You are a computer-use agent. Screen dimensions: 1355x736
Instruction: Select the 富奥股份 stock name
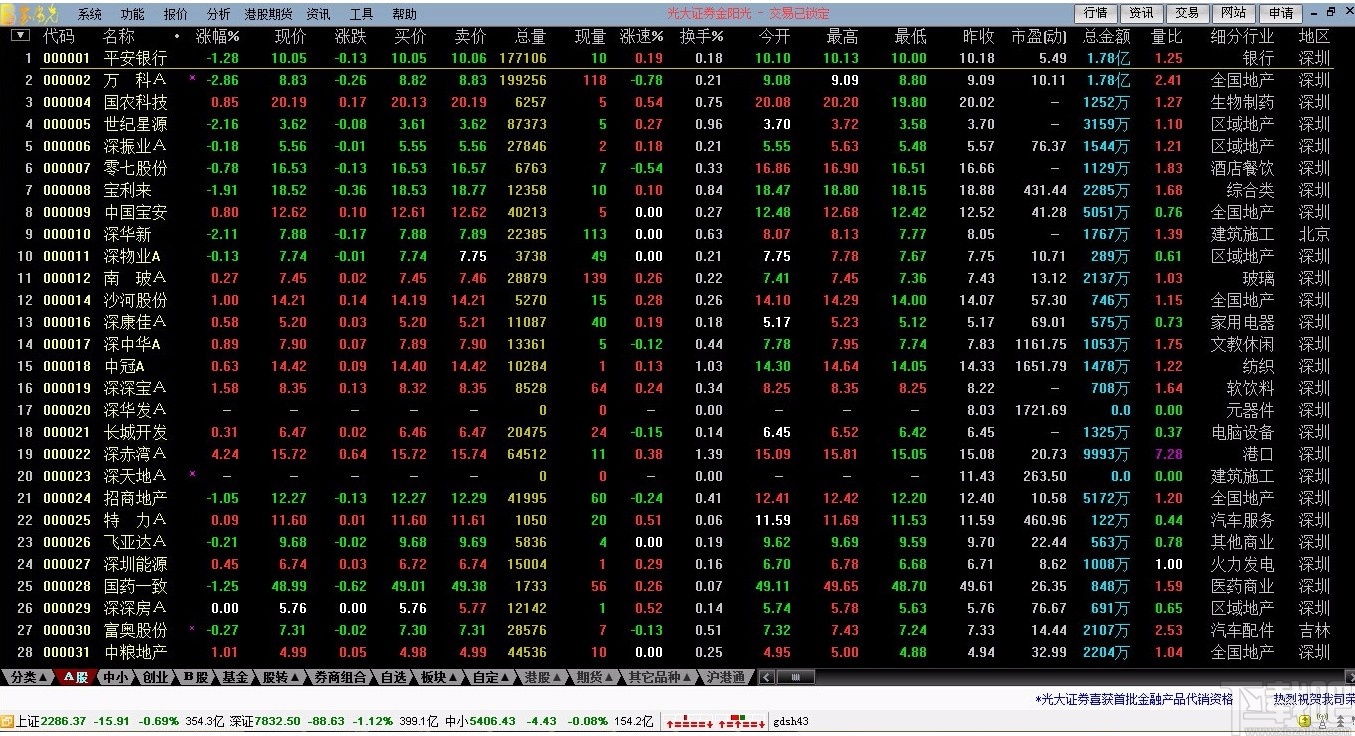click(135, 630)
